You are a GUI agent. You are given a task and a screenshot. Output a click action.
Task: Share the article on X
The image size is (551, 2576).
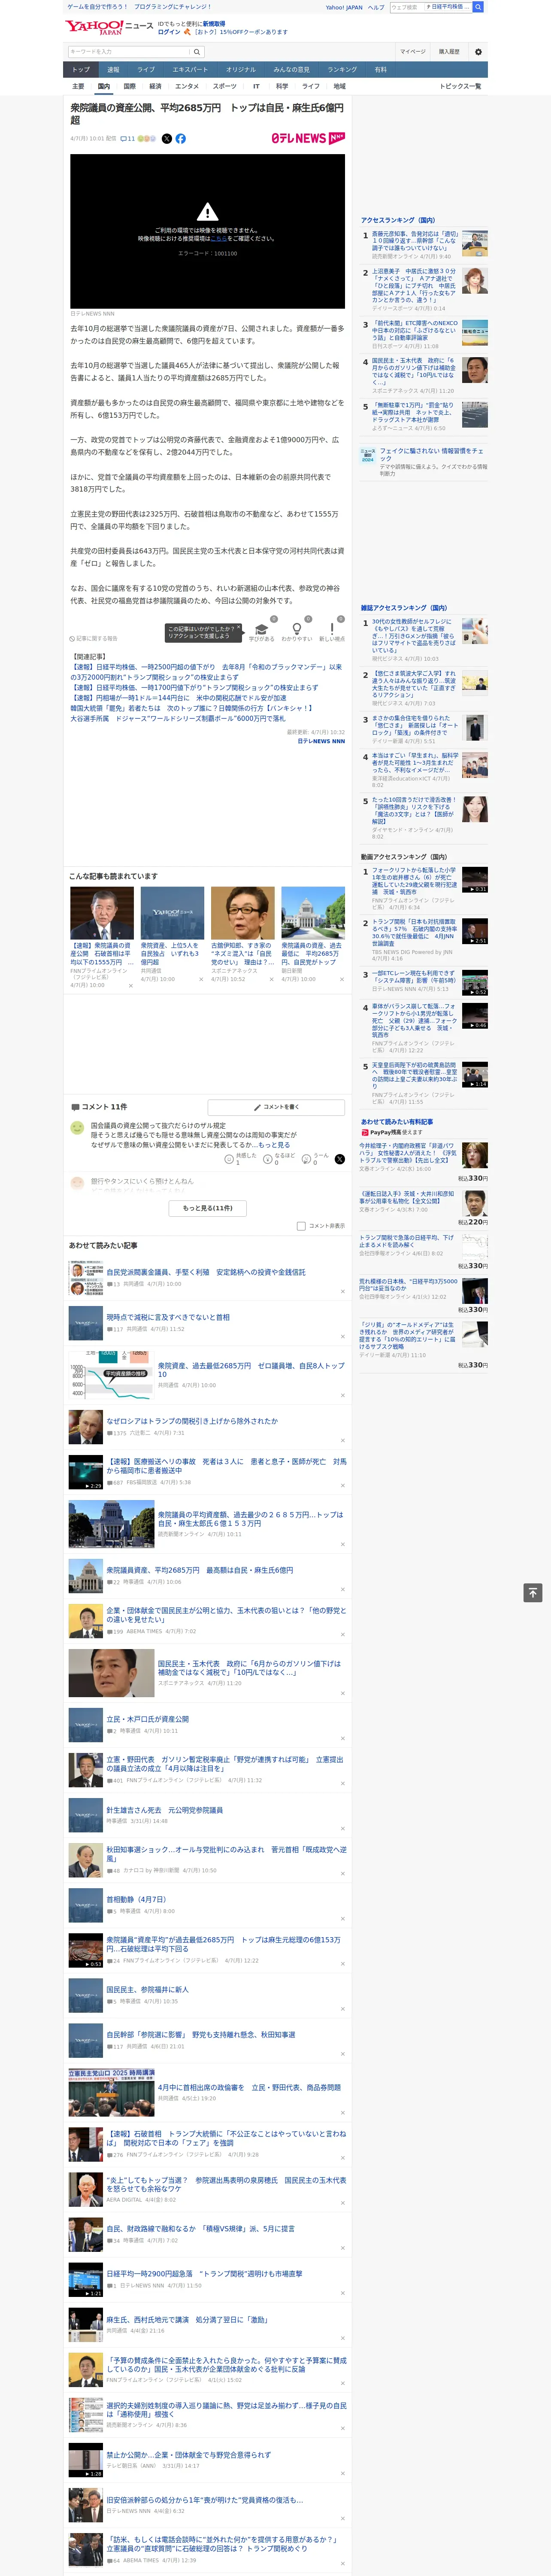tap(167, 139)
